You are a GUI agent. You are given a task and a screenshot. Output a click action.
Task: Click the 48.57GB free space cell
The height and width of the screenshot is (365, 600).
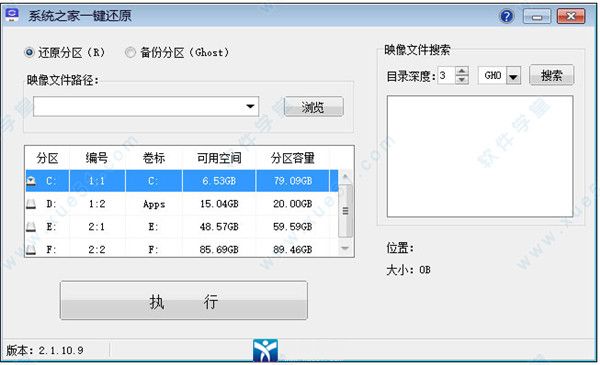pos(219,227)
